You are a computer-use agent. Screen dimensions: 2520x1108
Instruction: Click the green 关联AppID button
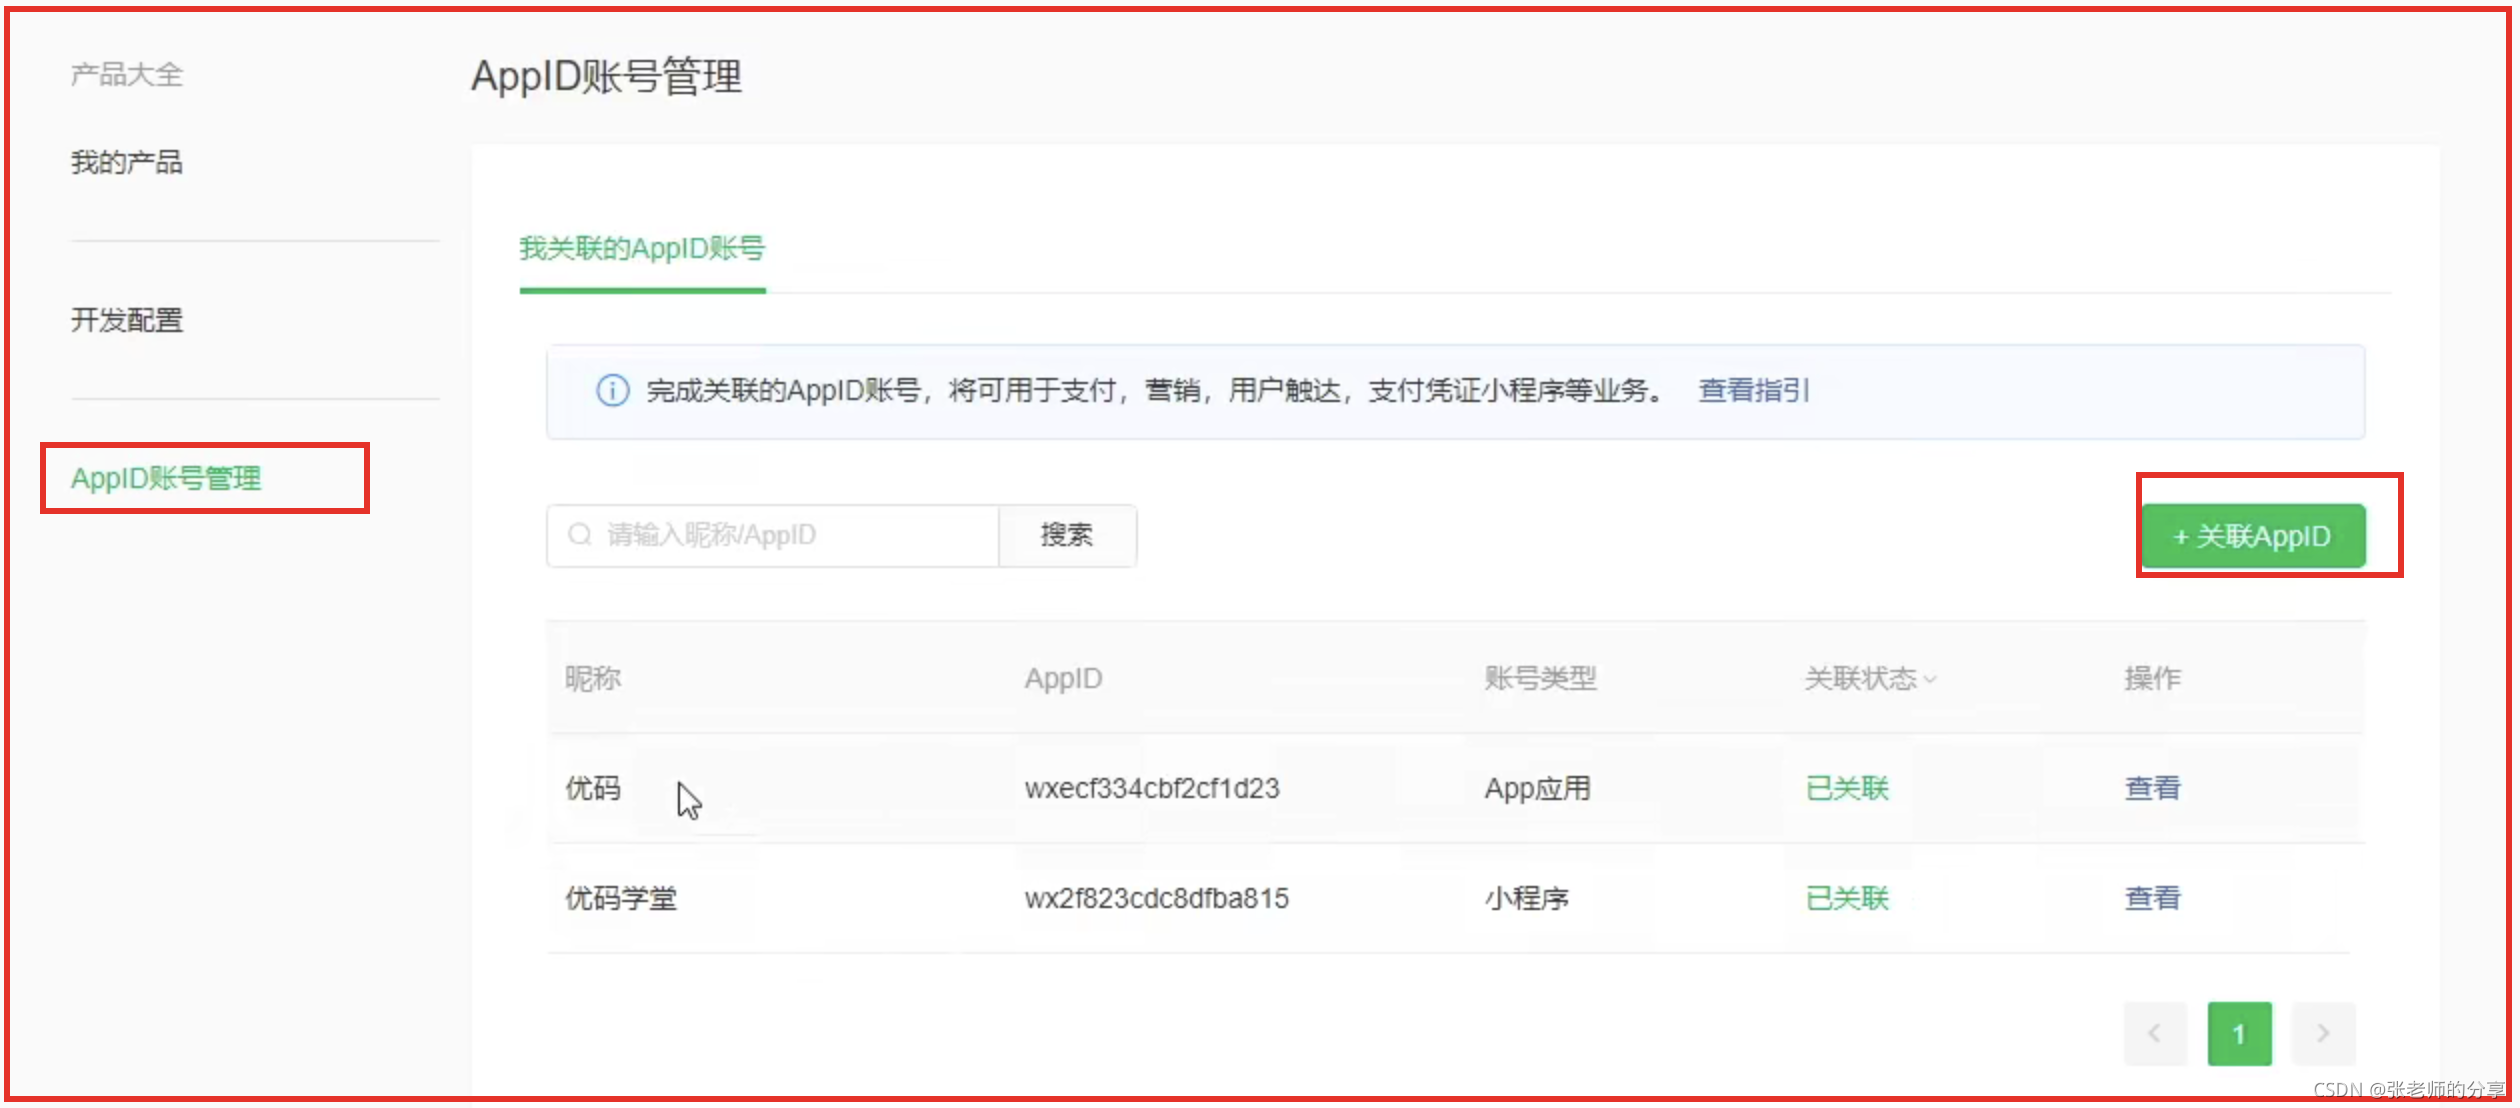tap(2252, 536)
